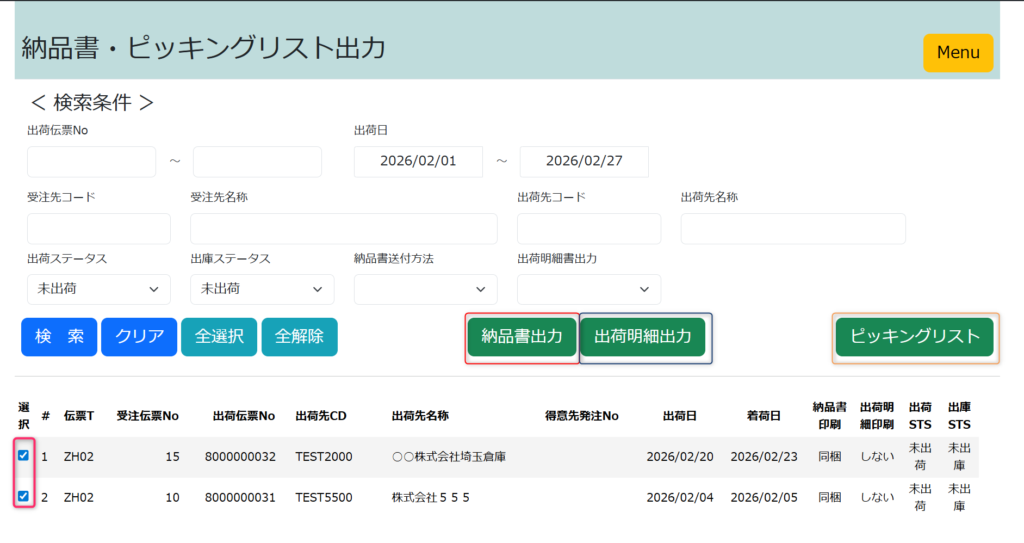Select the row for 株式会社555
The image size is (1024, 543).
430,497
